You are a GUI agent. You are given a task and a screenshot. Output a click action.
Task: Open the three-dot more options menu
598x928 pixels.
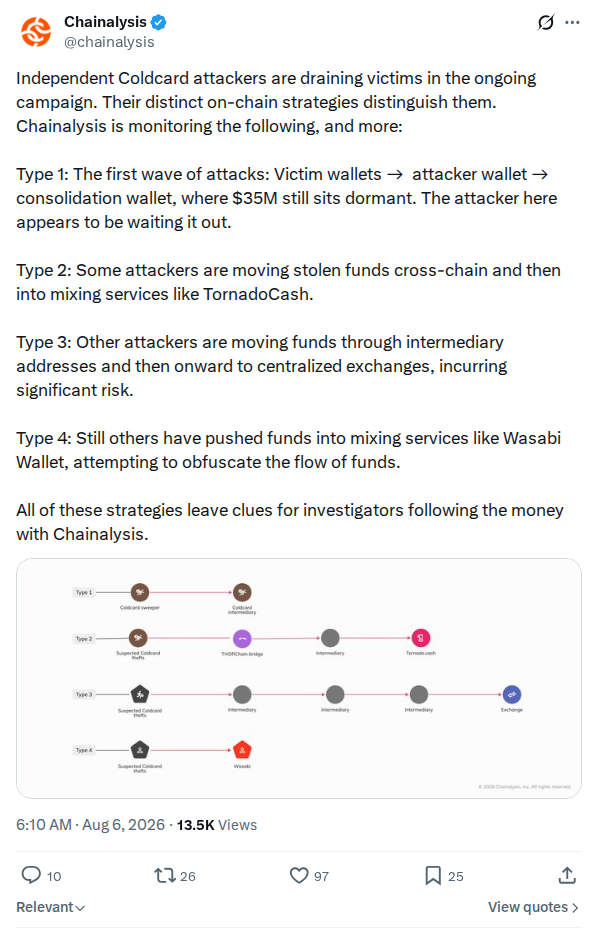pyautogui.click(x=573, y=22)
